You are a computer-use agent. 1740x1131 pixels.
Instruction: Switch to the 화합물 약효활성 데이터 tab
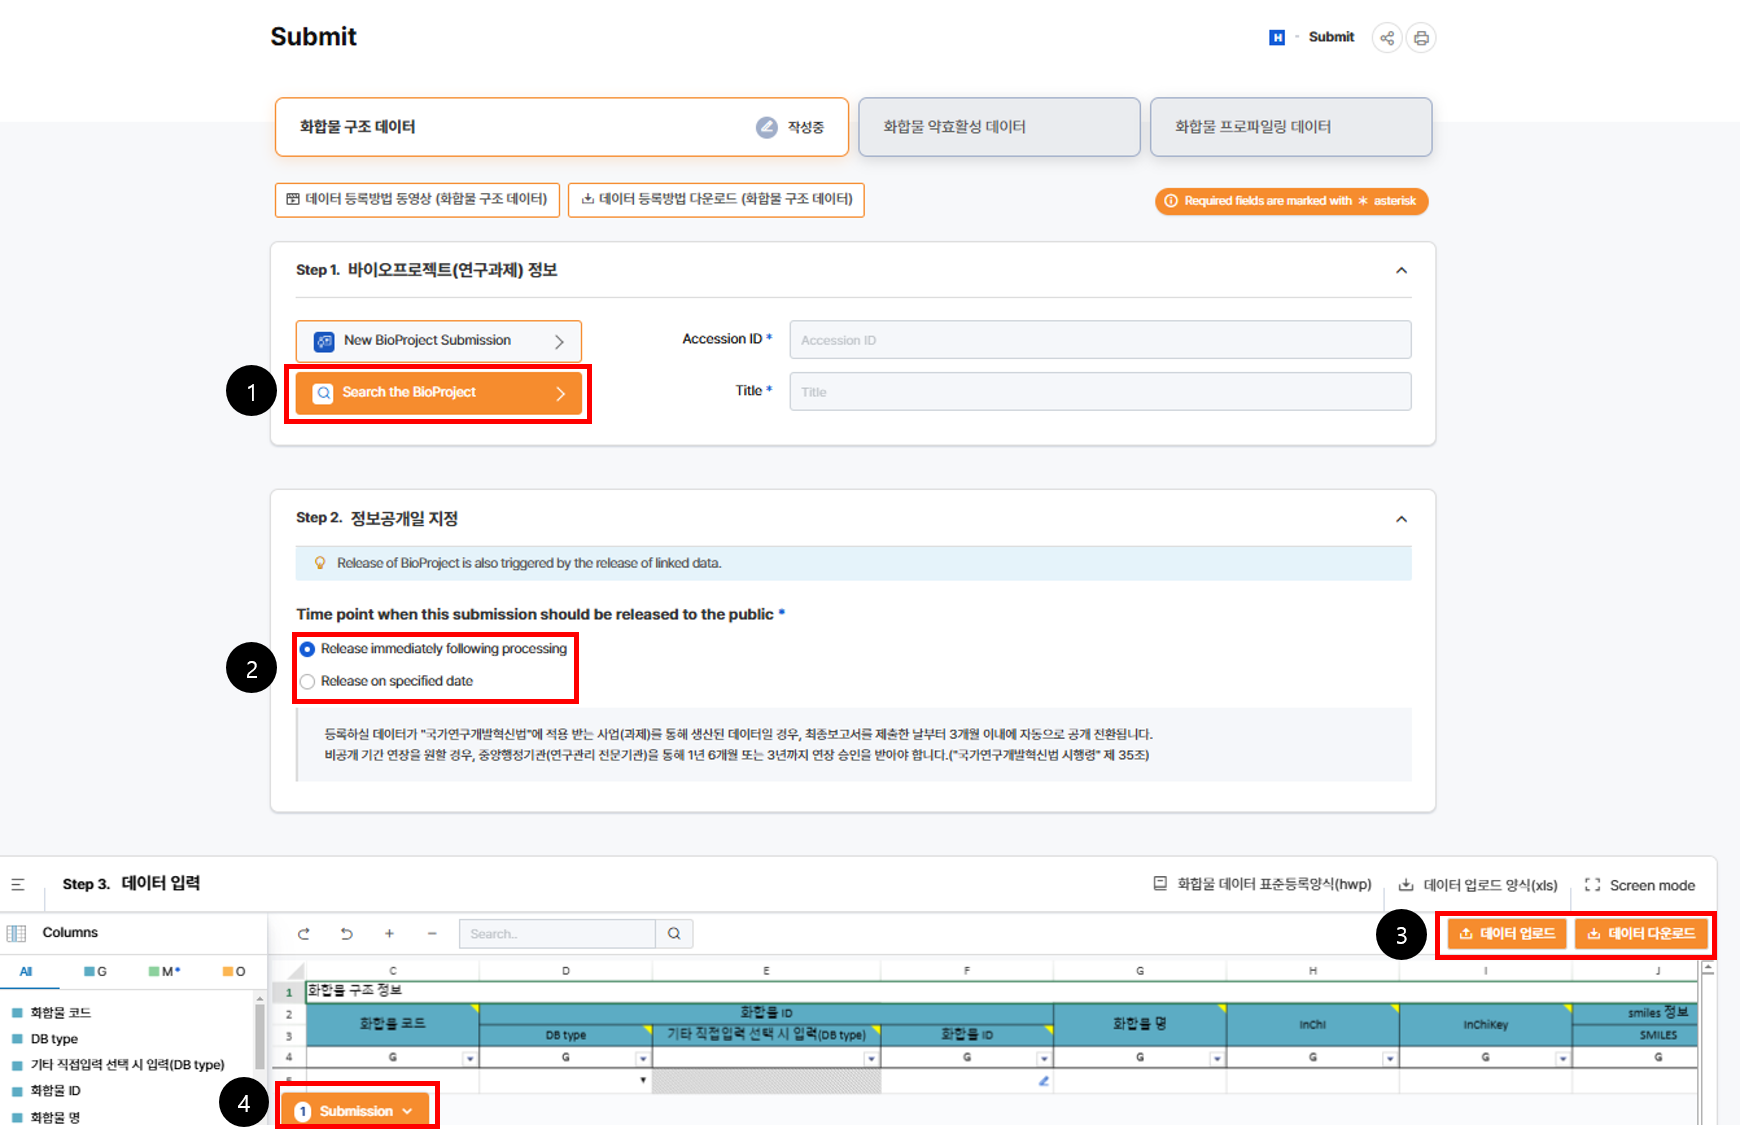(998, 127)
